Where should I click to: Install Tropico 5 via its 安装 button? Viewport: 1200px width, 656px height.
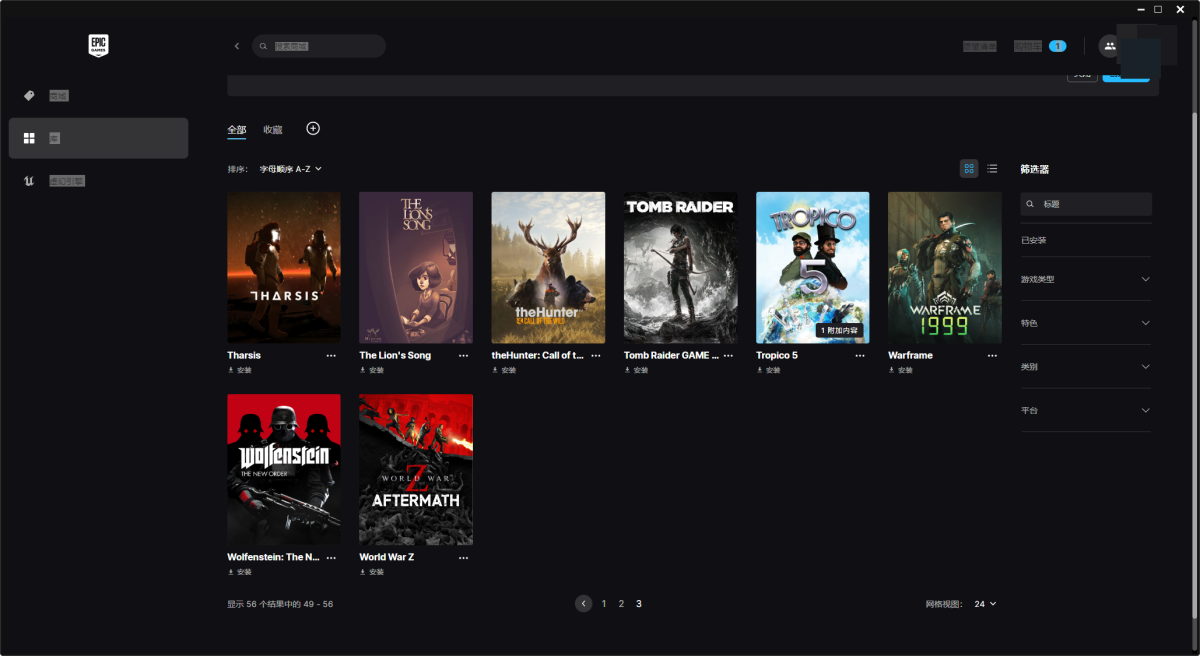pyautogui.click(x=769, y=370)
